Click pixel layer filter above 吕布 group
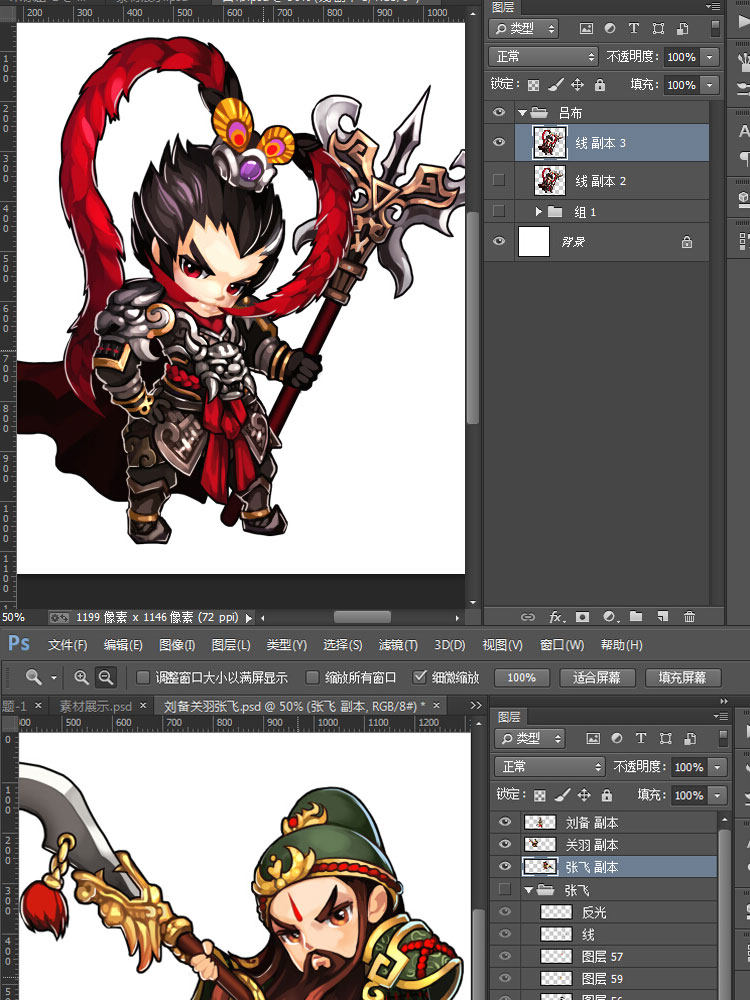Image resolution: width=750 pixels, height=1000 pixels. (x=586, y=29)
